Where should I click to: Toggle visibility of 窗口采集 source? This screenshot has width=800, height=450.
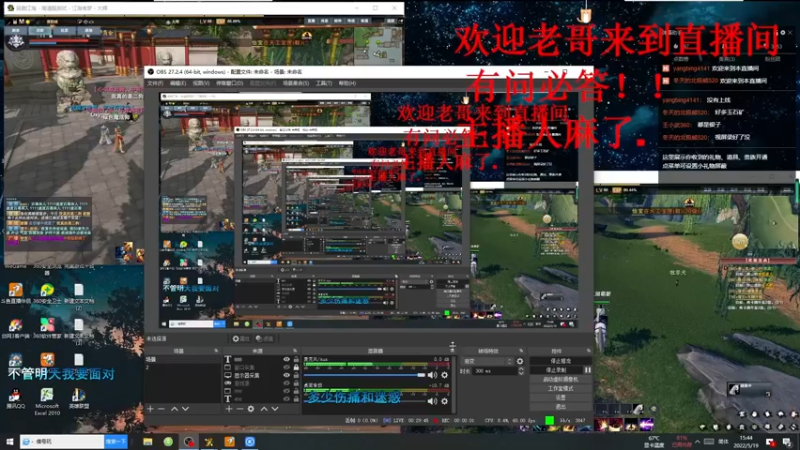pyautogui.click(x=286, y=367)
